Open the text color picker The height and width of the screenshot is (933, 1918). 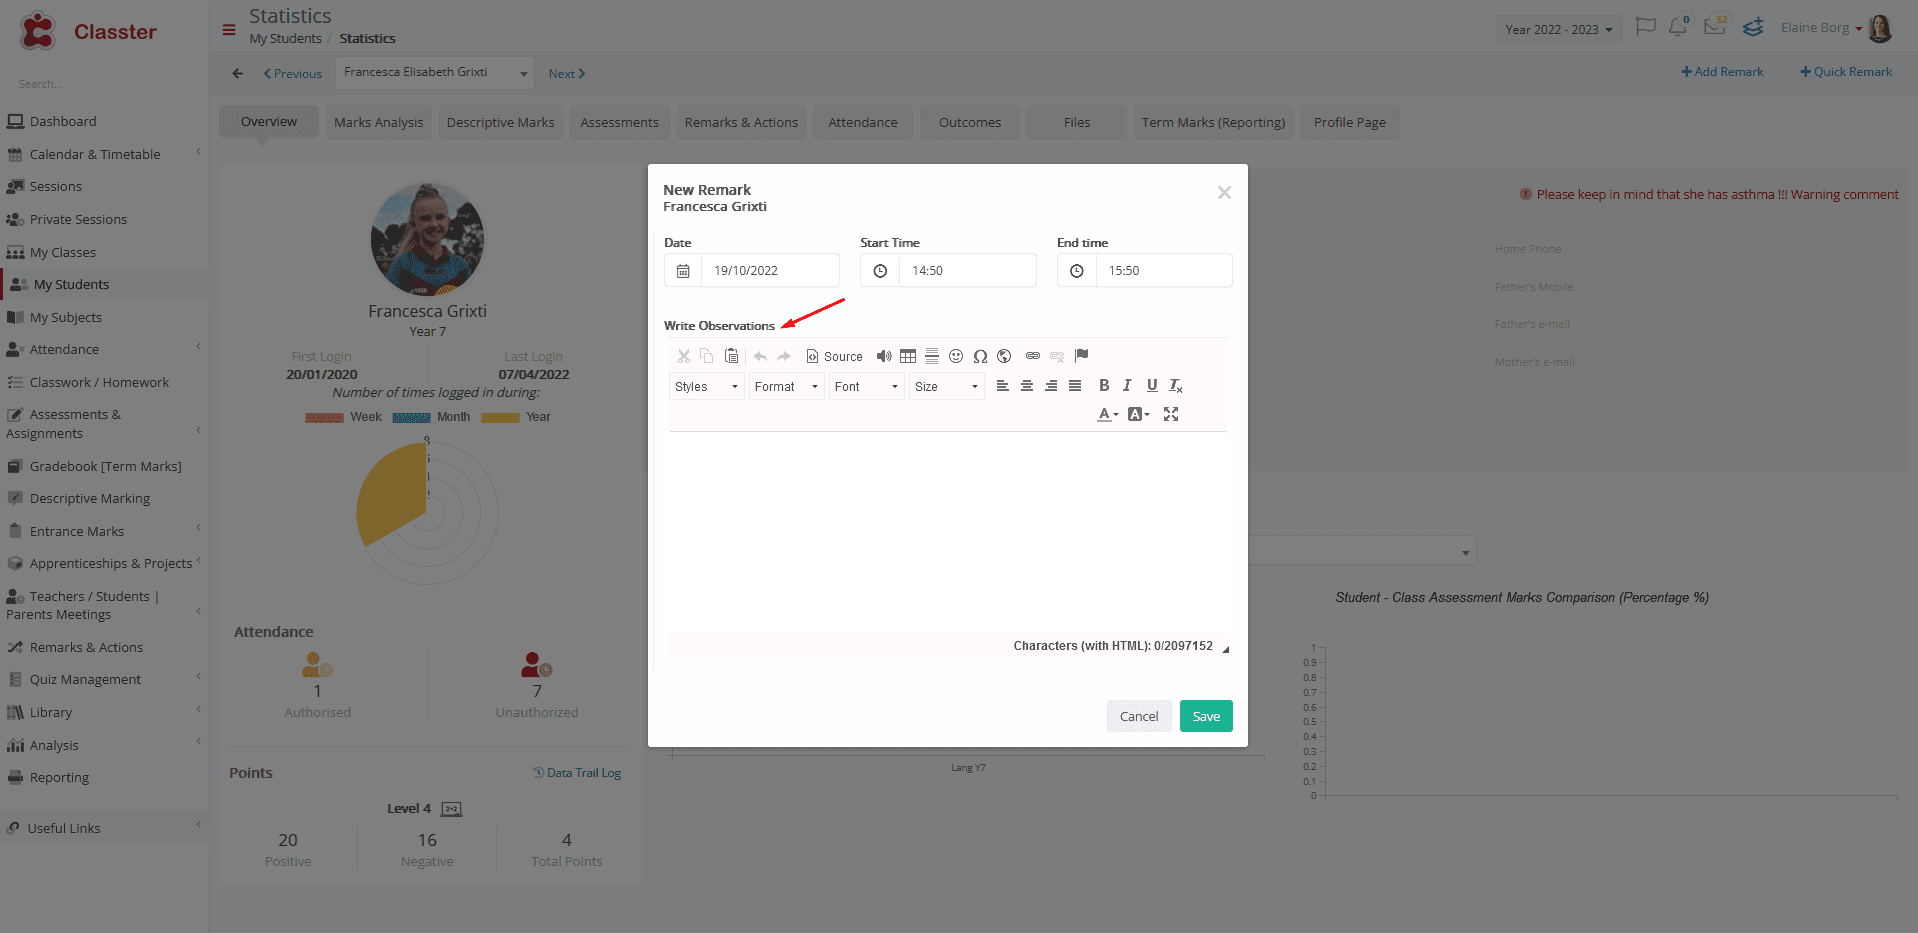coord(1108,414)
